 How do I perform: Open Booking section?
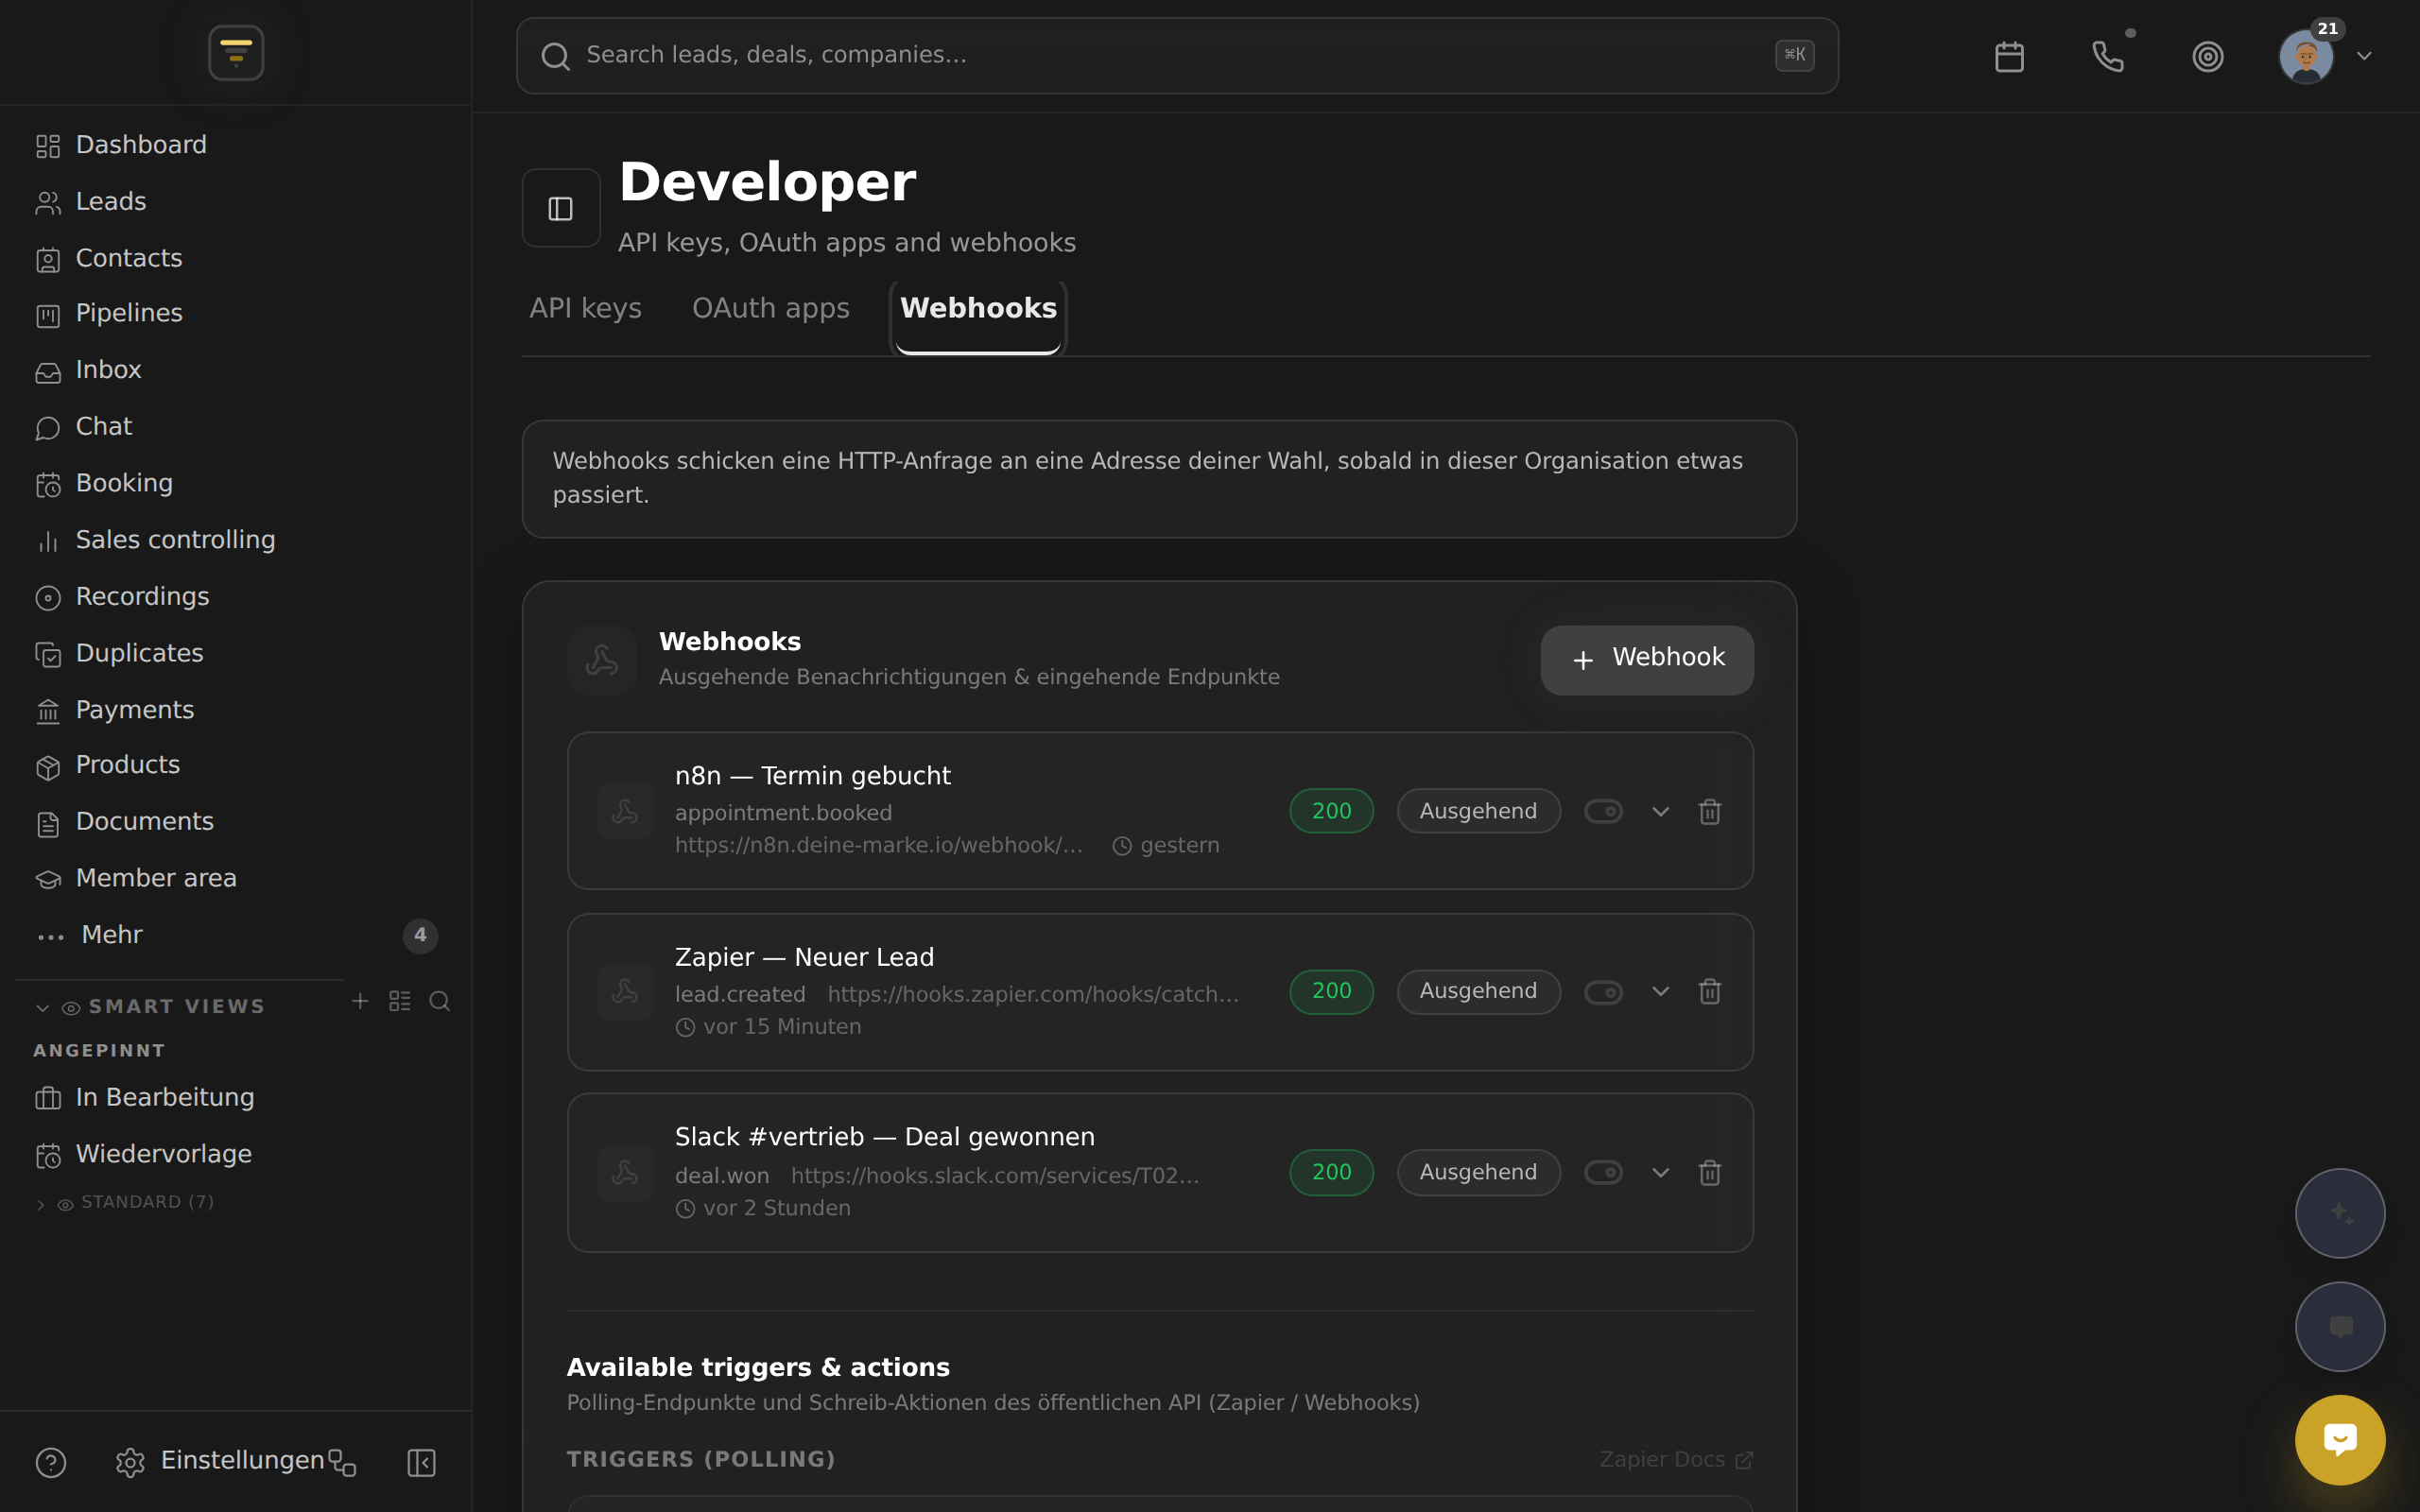tap(236, 483)
